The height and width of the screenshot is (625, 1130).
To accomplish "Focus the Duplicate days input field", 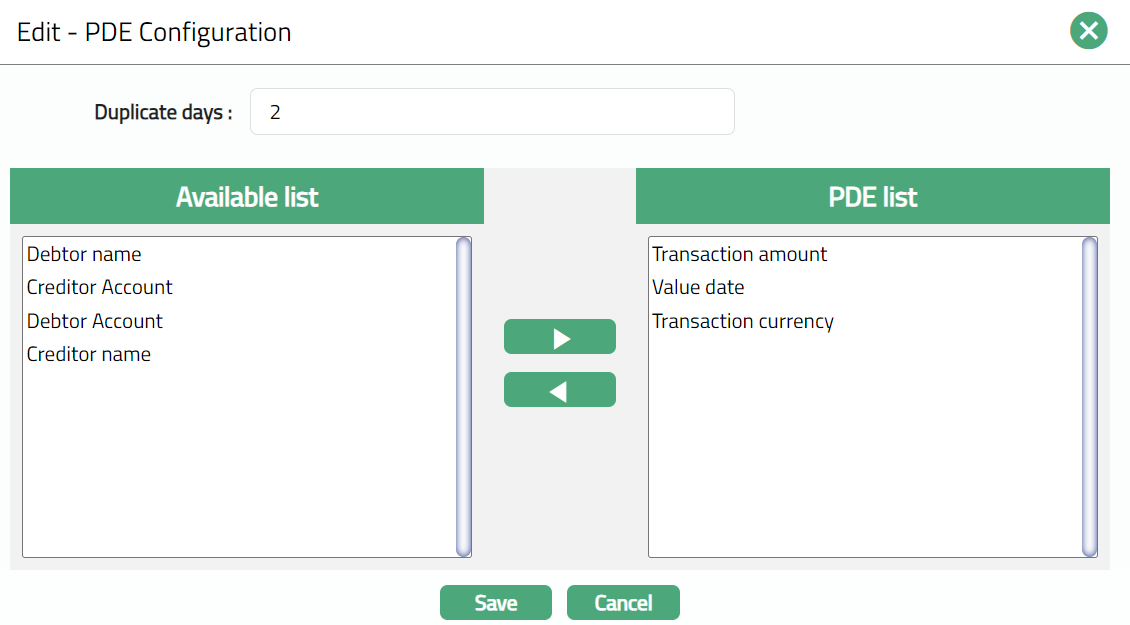I will [492, 112].
